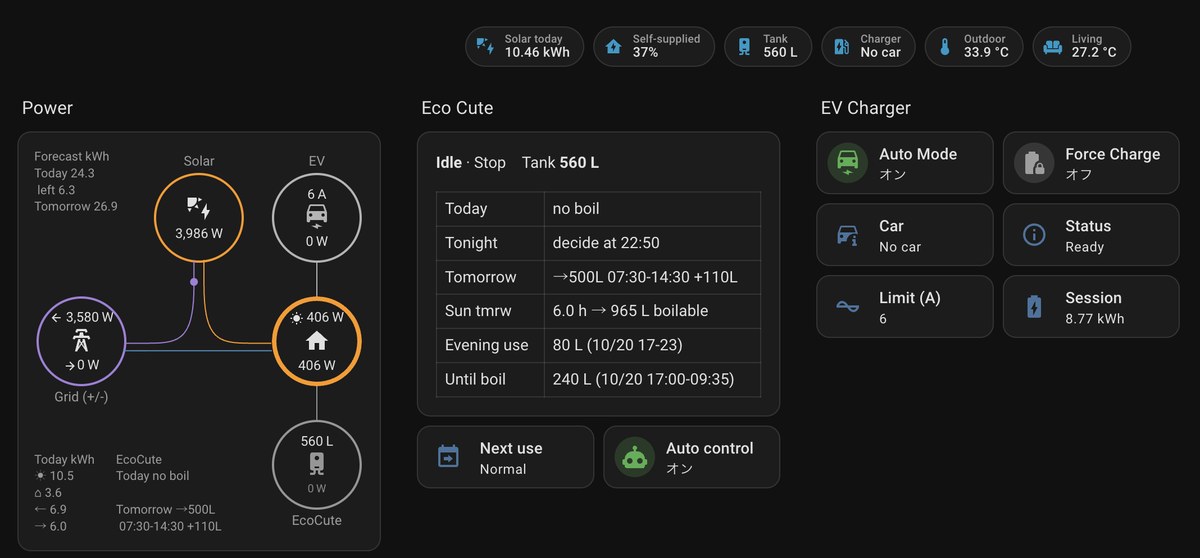Click the thermometer icon in Outdoor chip
This screenshot has height=558, width=1200.
coord(944,46)
